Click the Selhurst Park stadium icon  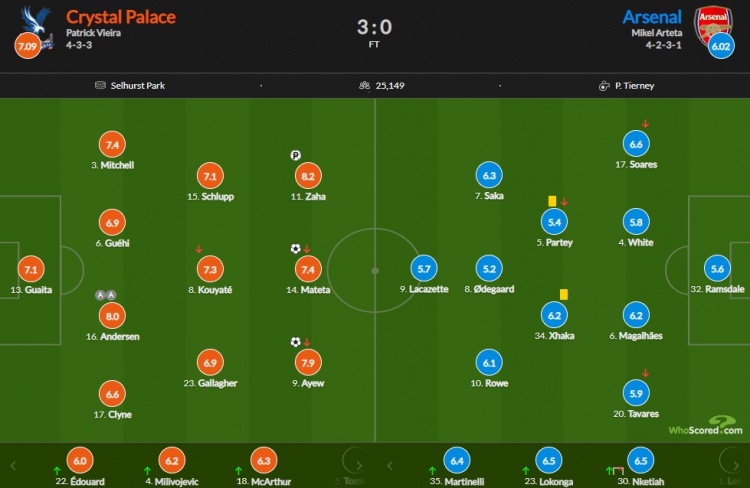click(100, 85)
